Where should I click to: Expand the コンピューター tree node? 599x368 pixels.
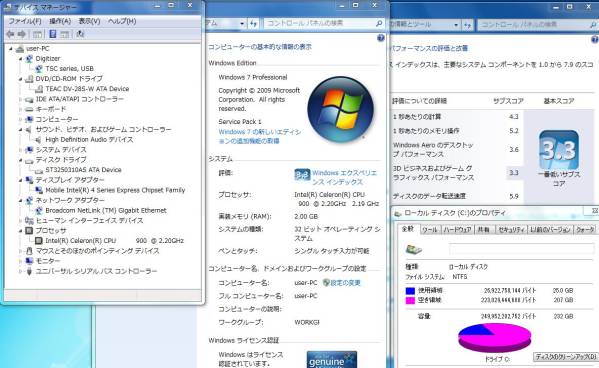click(x=21, y=120)
